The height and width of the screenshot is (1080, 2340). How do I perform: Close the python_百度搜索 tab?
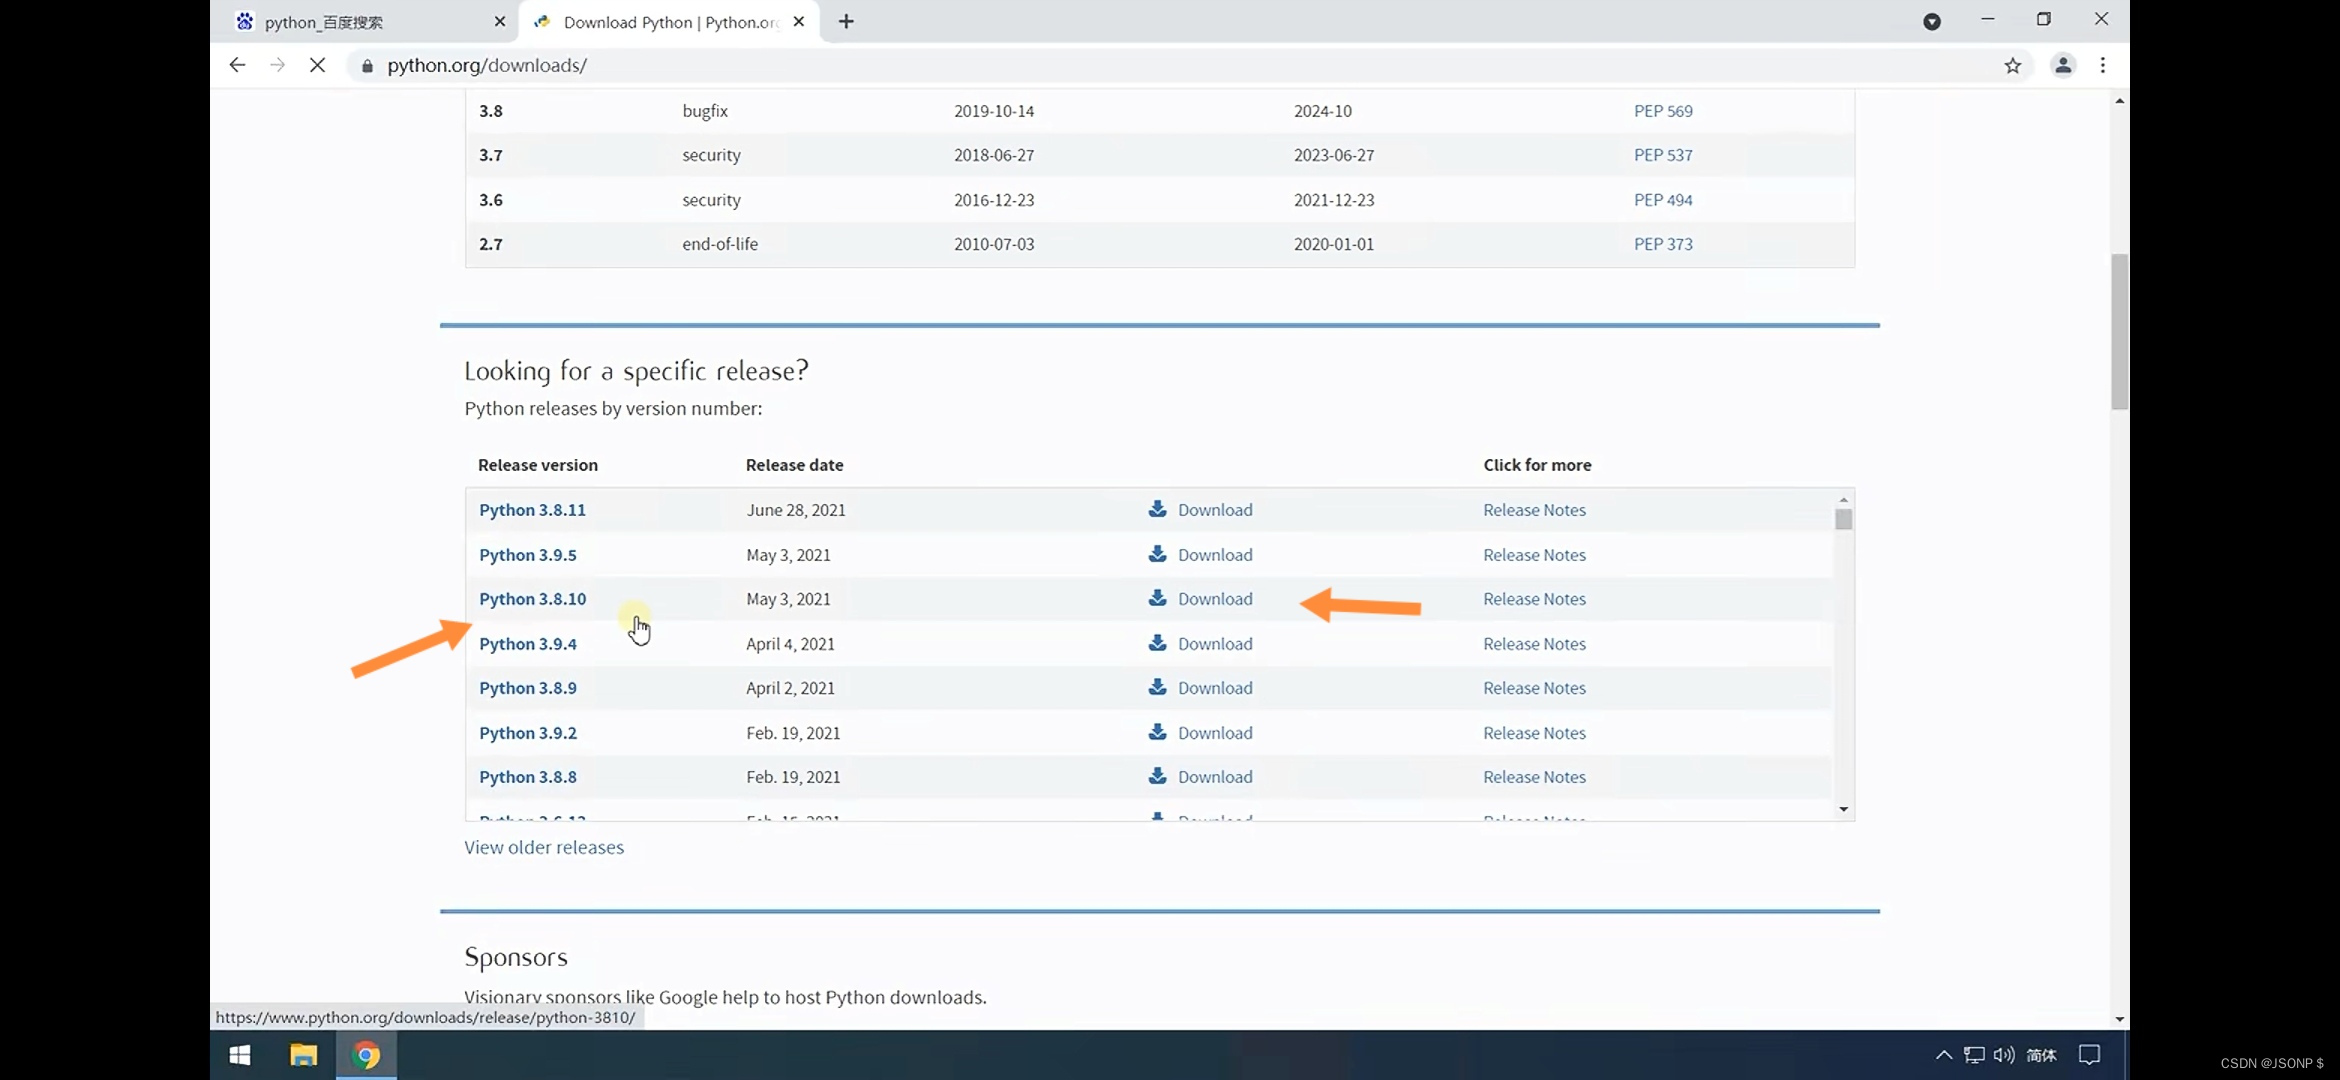coord(499,21)
